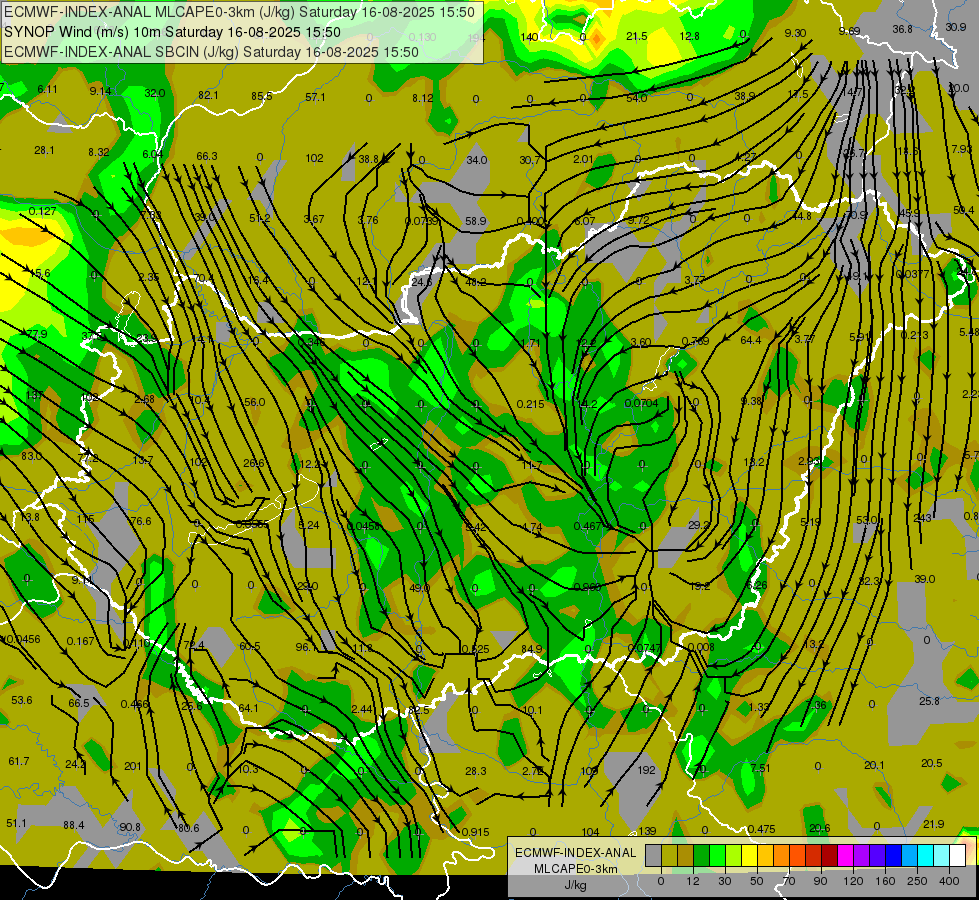Screen dimensions: 979x900
Task: Click legend scale label 250
Action: [917, 881]
